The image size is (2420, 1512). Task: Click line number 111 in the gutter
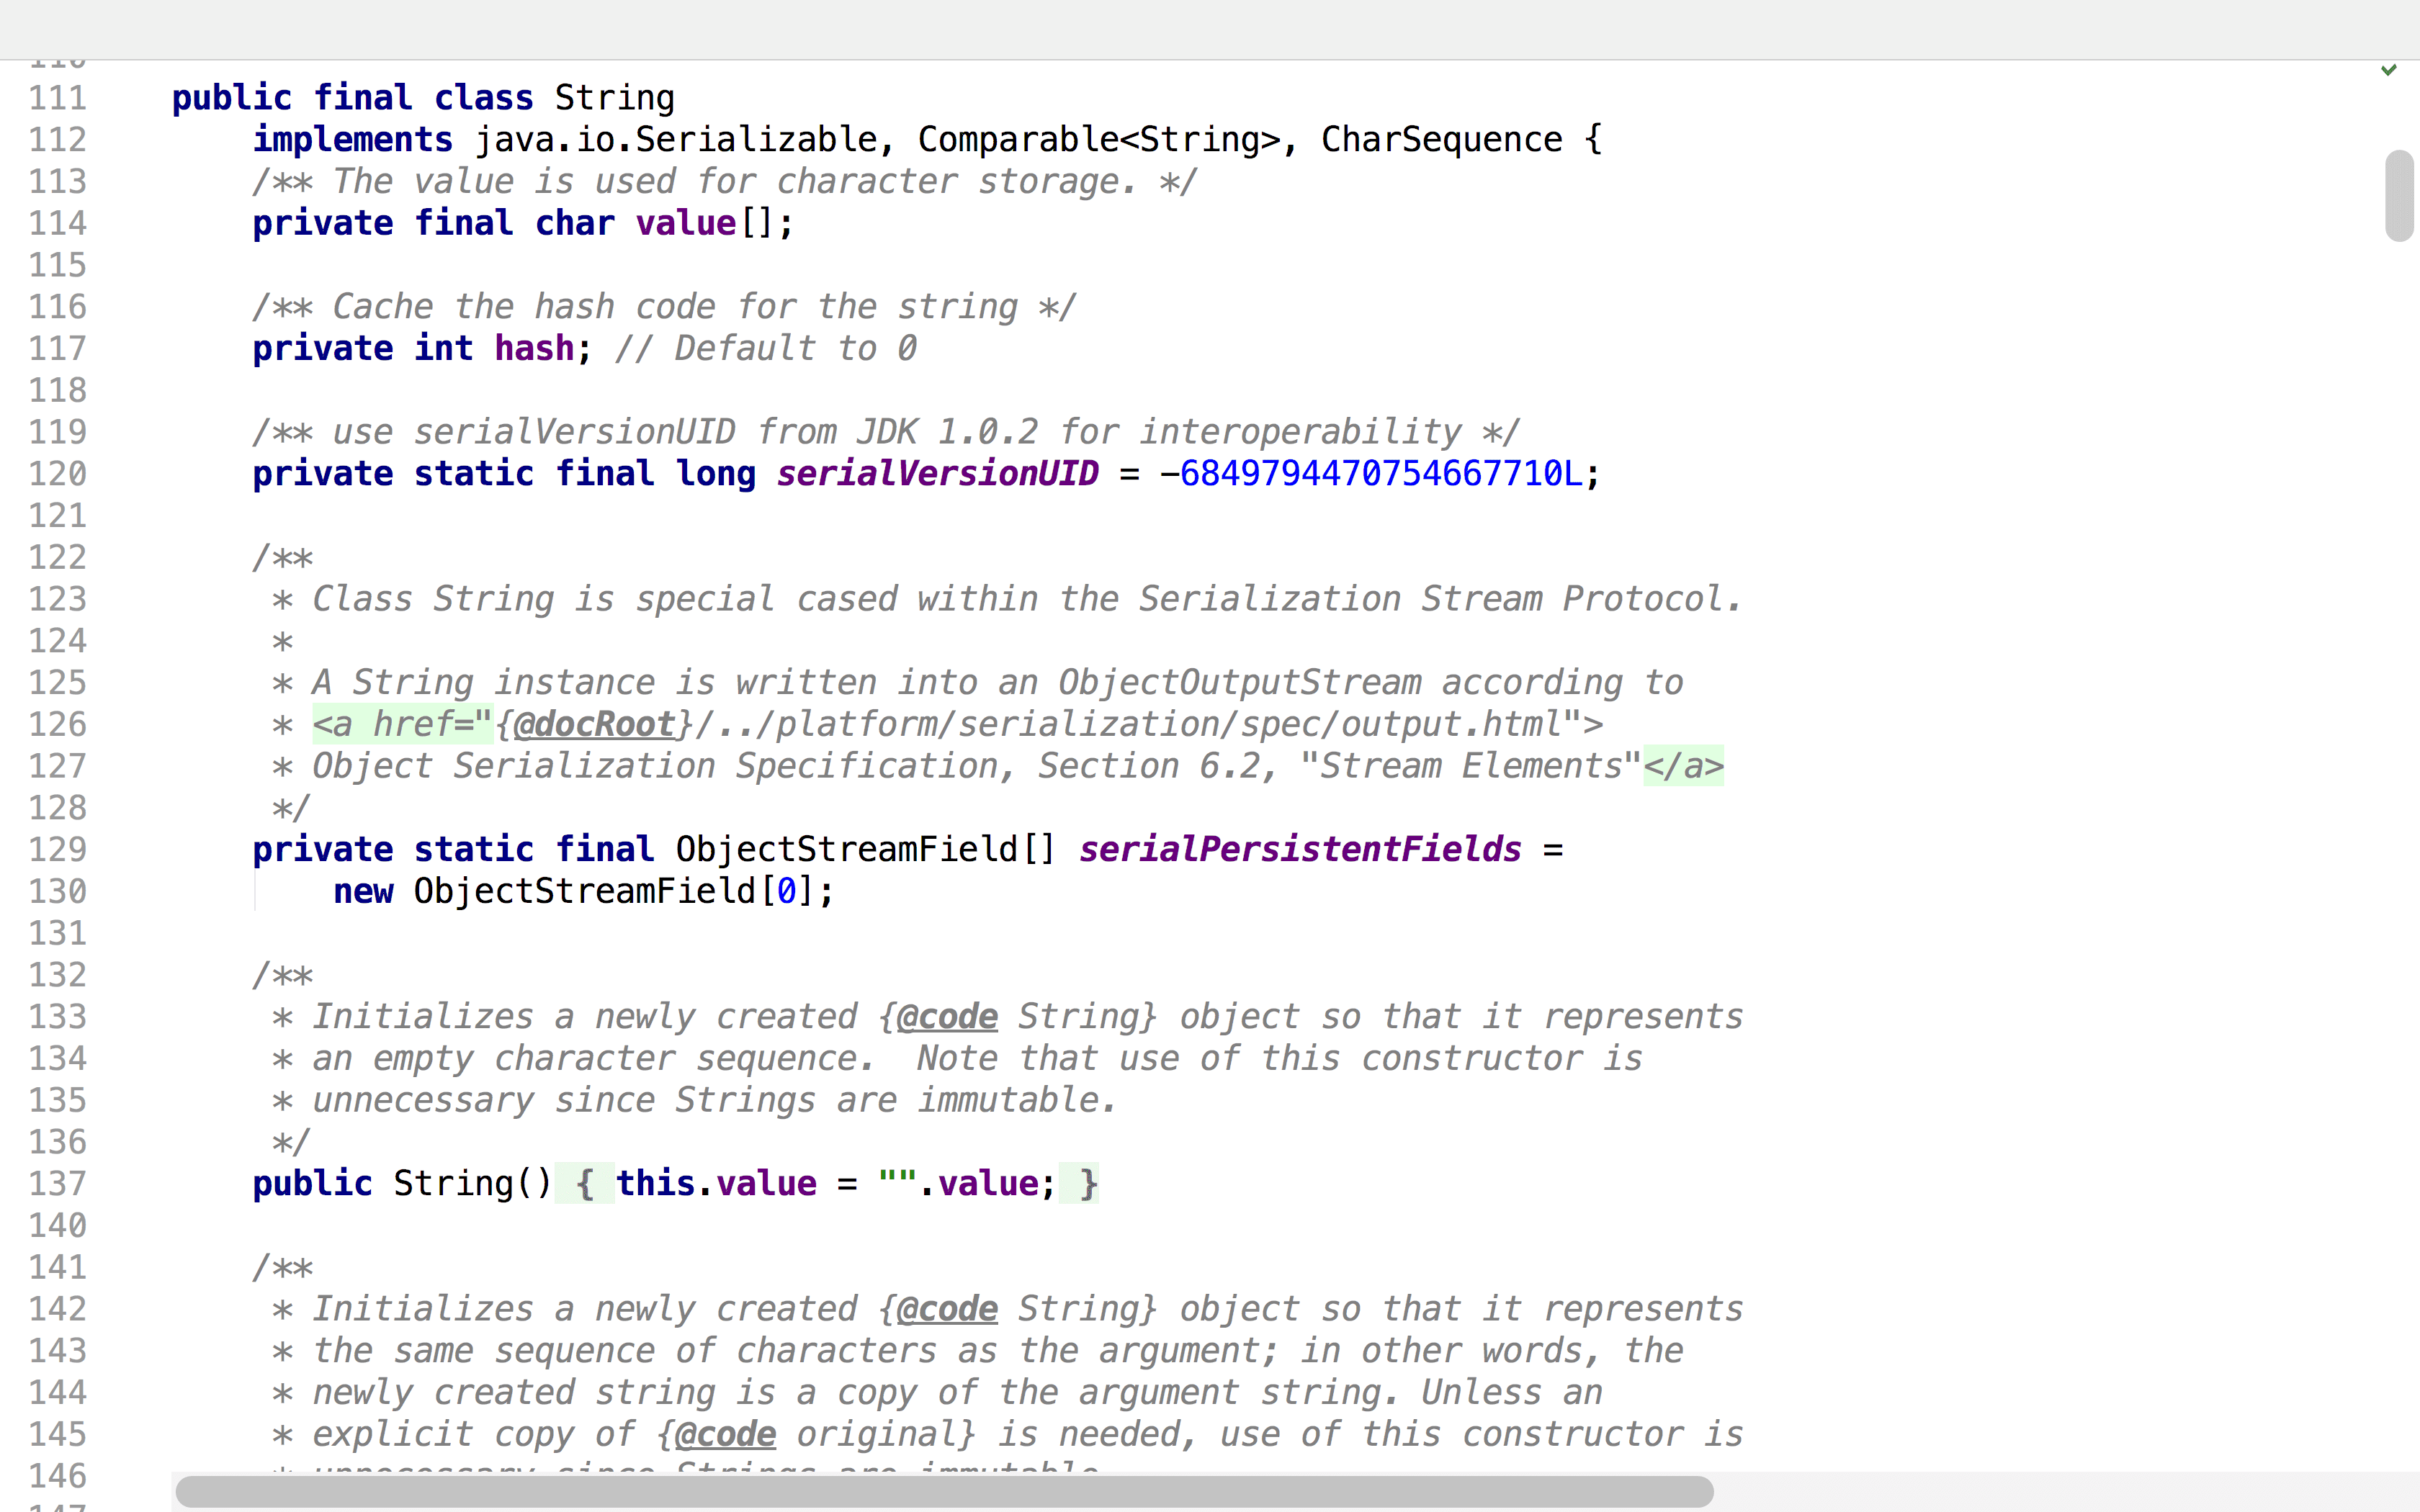(x=58, y=98)
